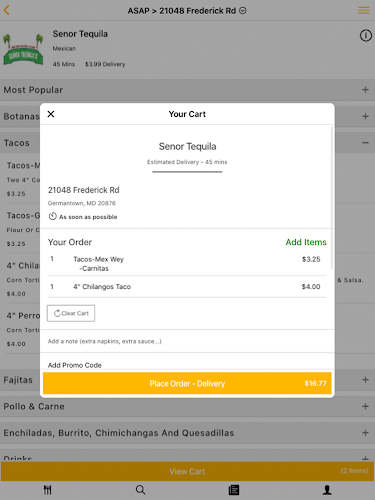
Task: Place Order - Delivery button
Action: click(187, 383)
